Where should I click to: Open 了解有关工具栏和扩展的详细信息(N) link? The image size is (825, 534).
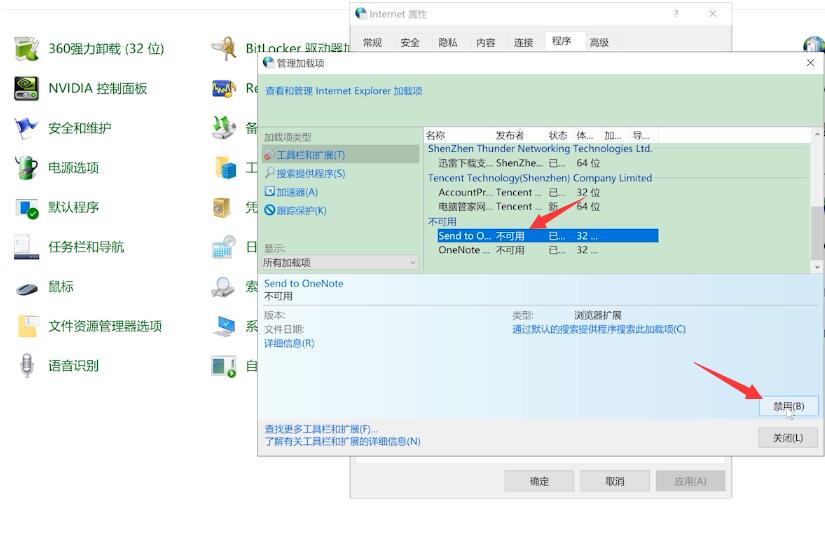[343, 441]
